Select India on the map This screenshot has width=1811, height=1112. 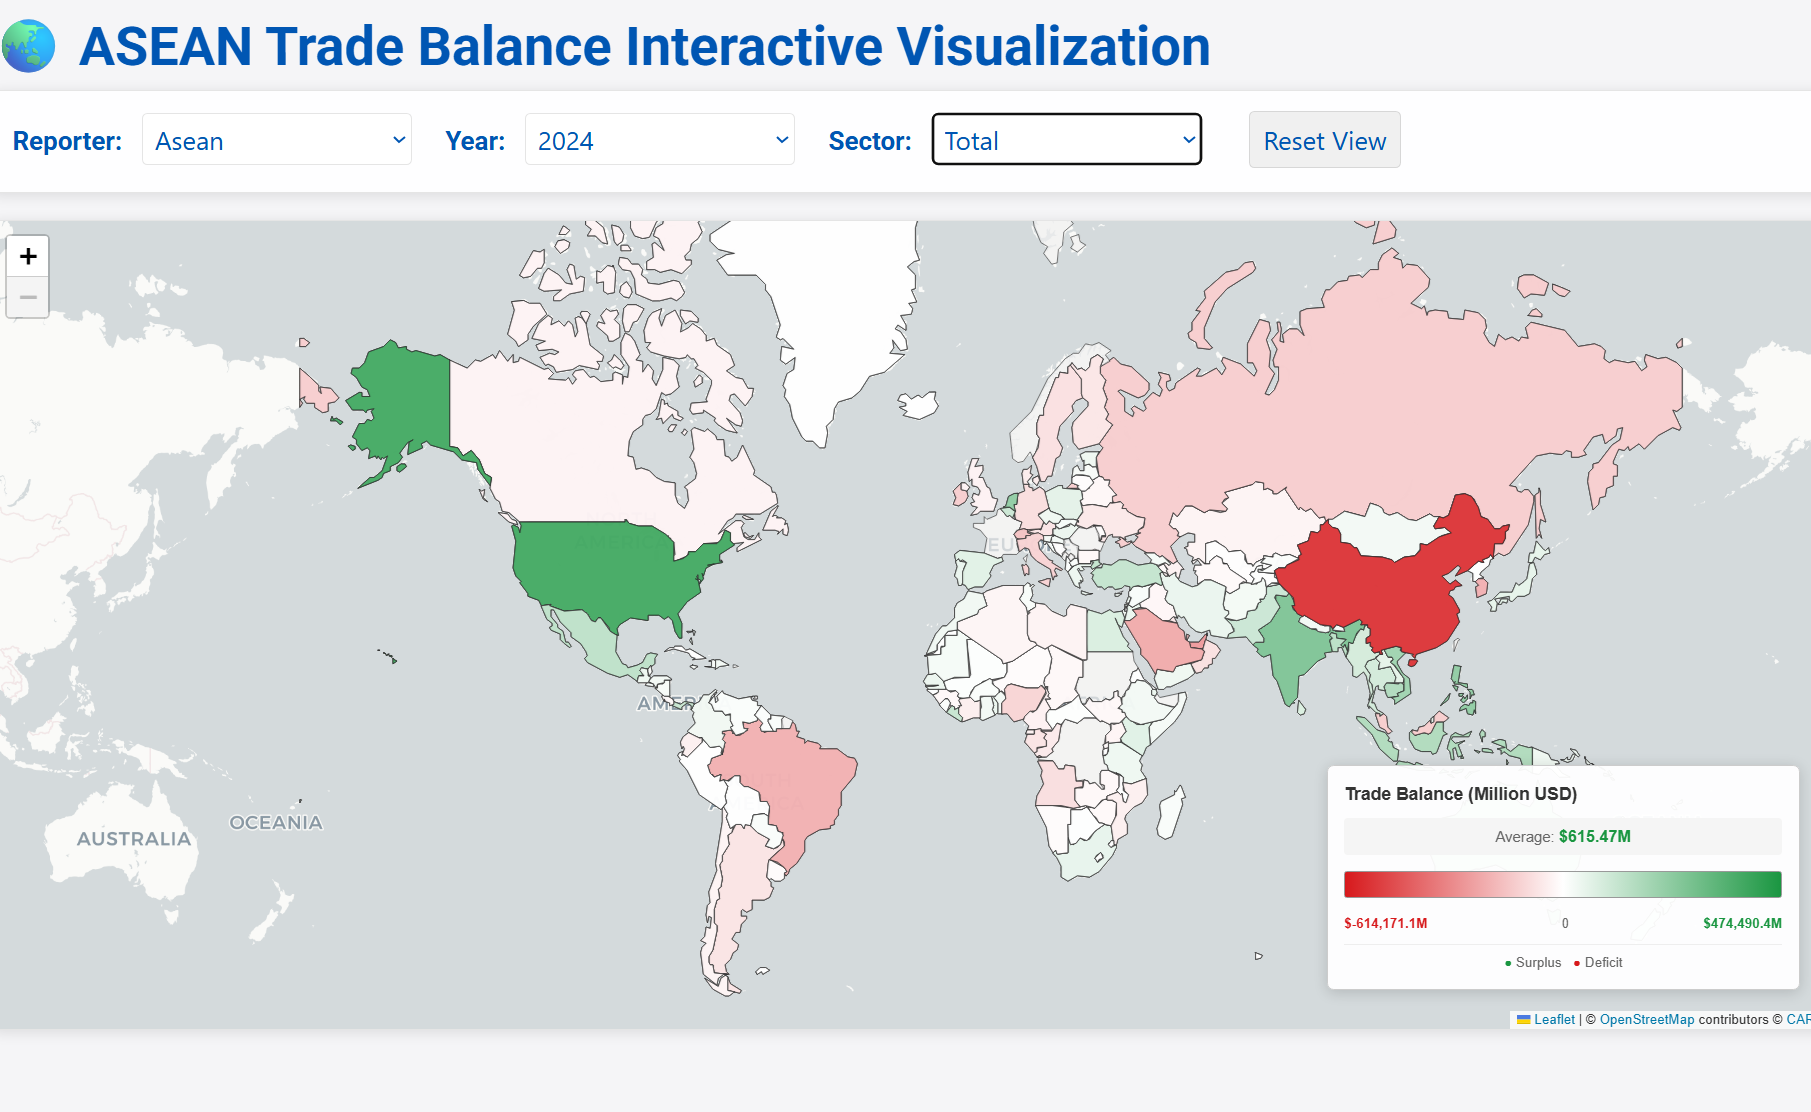click(1292, 650)
